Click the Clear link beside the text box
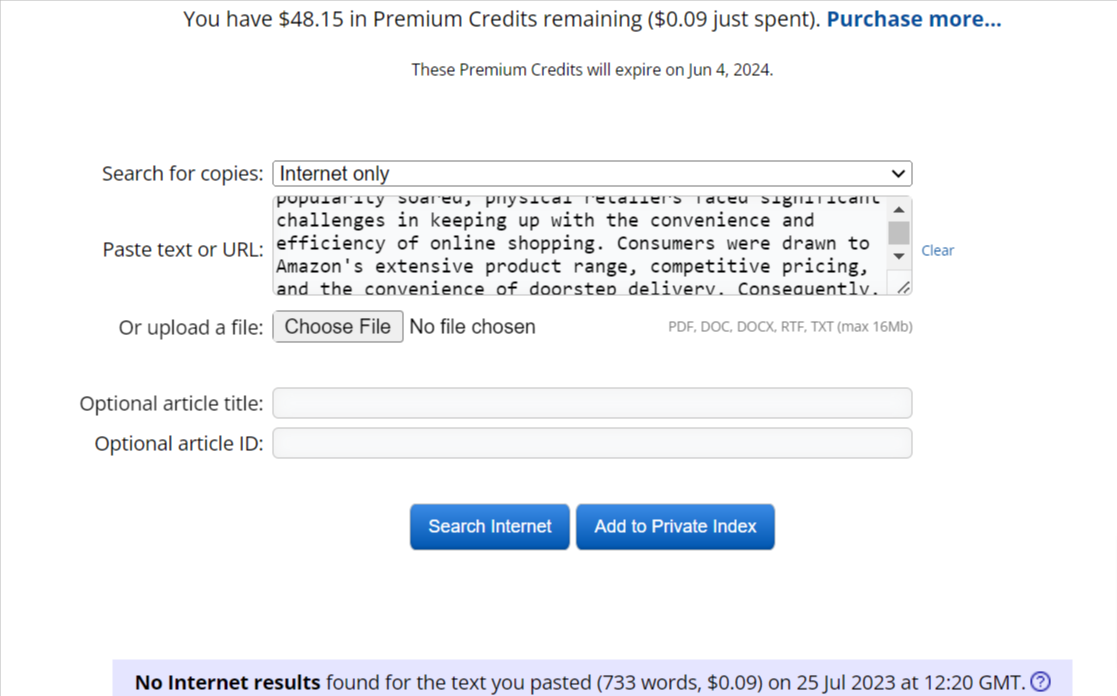Screen dimensions: 1117x696 (x=937, y=250)
